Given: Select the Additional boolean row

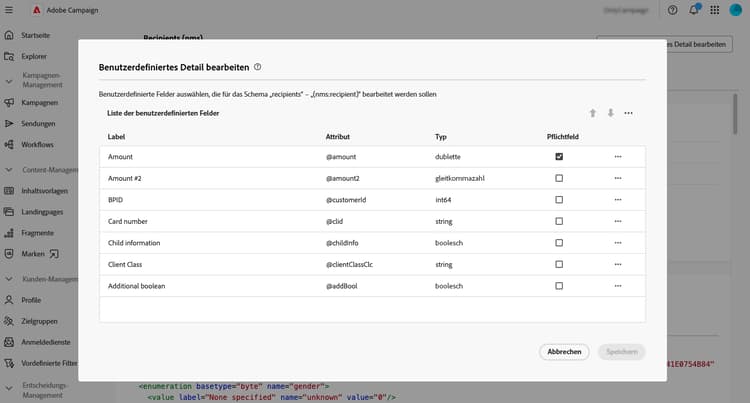Looking at the screenshot, I should tap(200, 287).
